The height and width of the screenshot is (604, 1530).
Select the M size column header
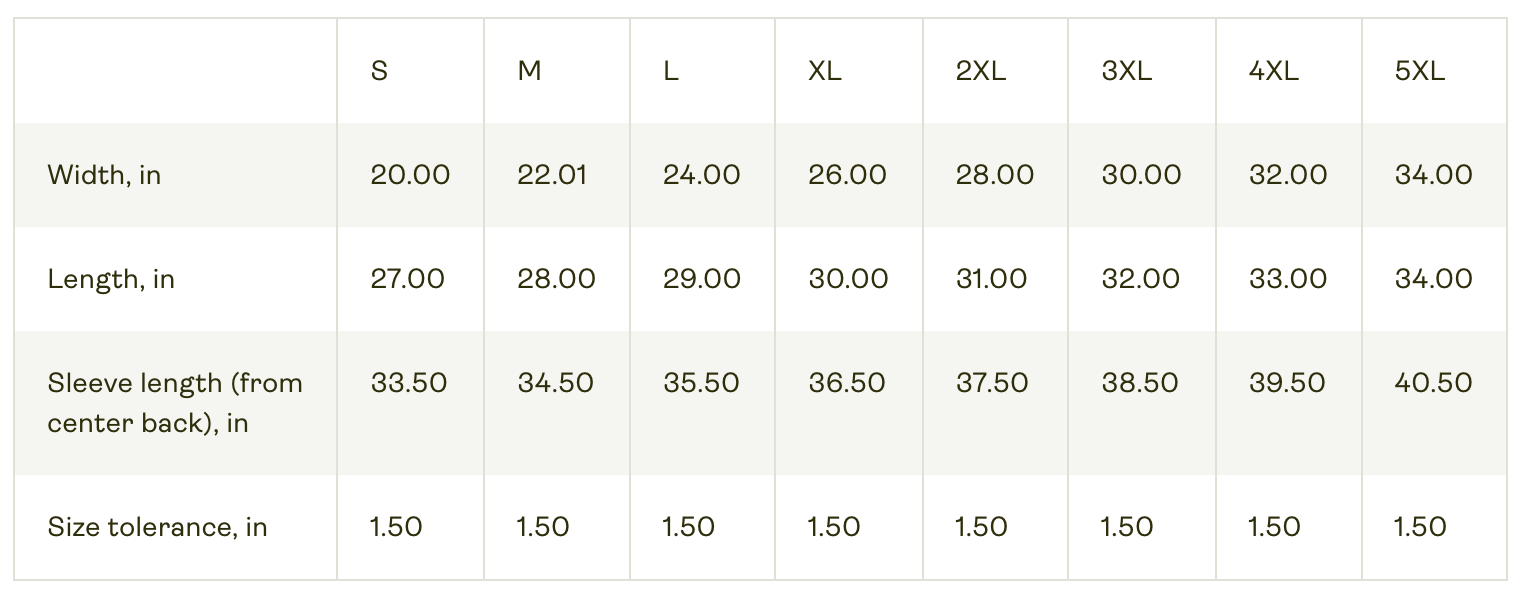coord(530,72)
